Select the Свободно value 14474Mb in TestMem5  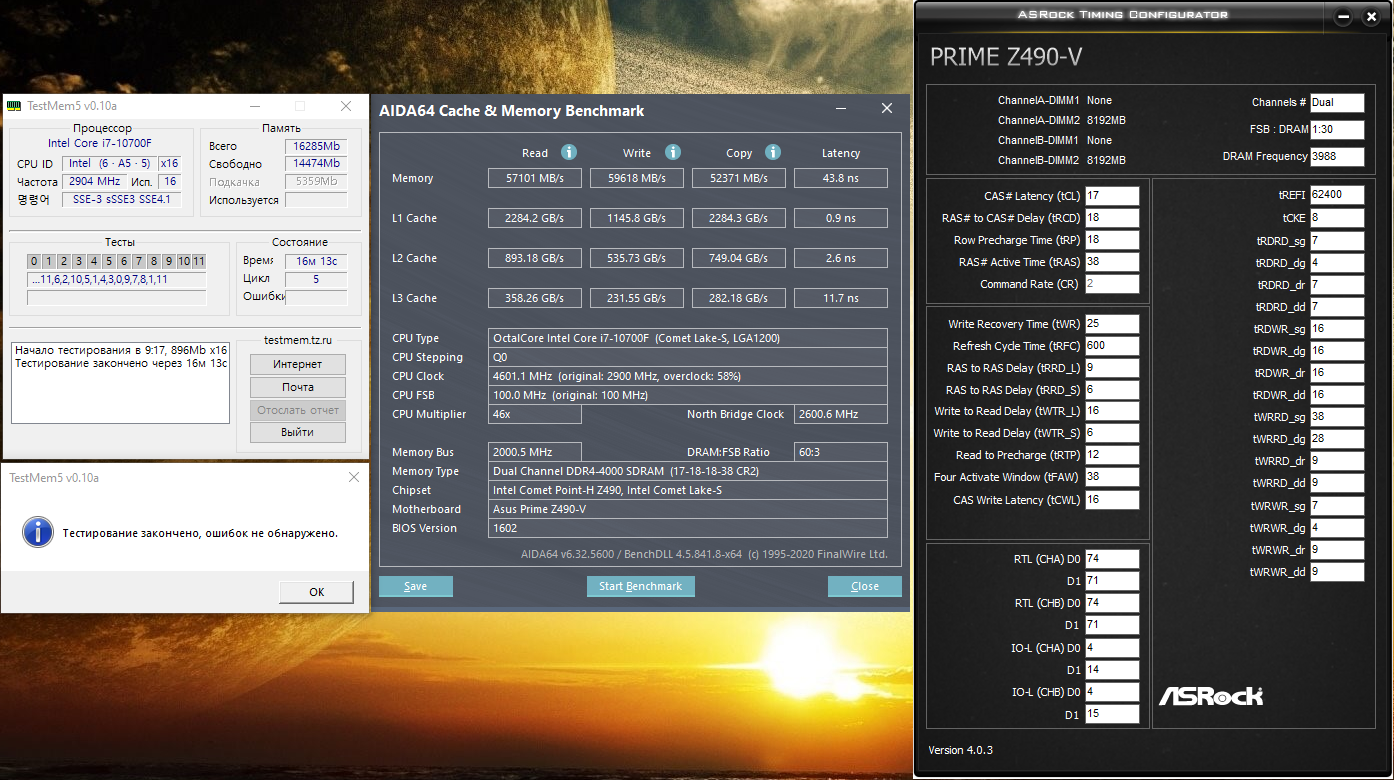[x=316, y=164]
